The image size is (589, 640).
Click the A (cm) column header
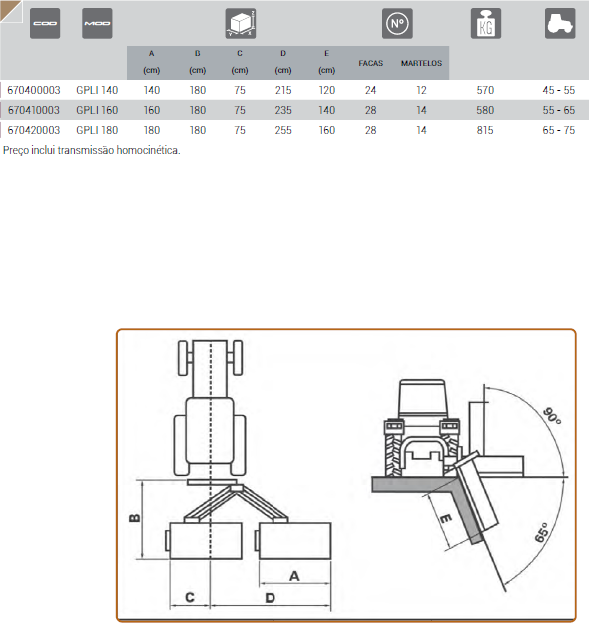coord(151,62)
